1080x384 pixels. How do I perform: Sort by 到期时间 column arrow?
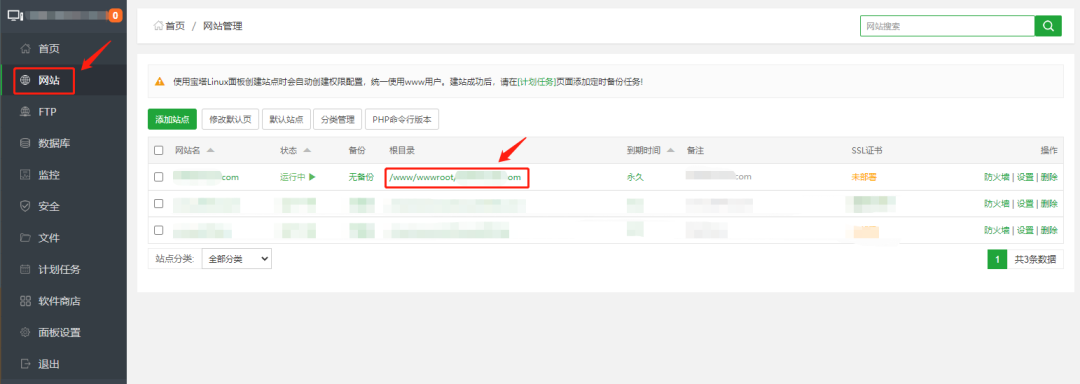coord(670,150)
